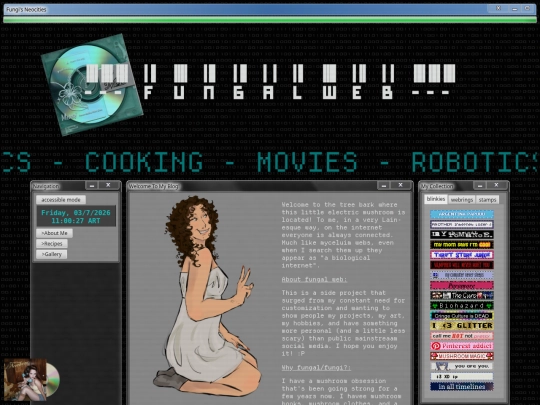The height and width of the screenshot is (405, 540).
Task: Click the 'Cringe Culture is DEAD' blinkie
Action: coord(462,315)
